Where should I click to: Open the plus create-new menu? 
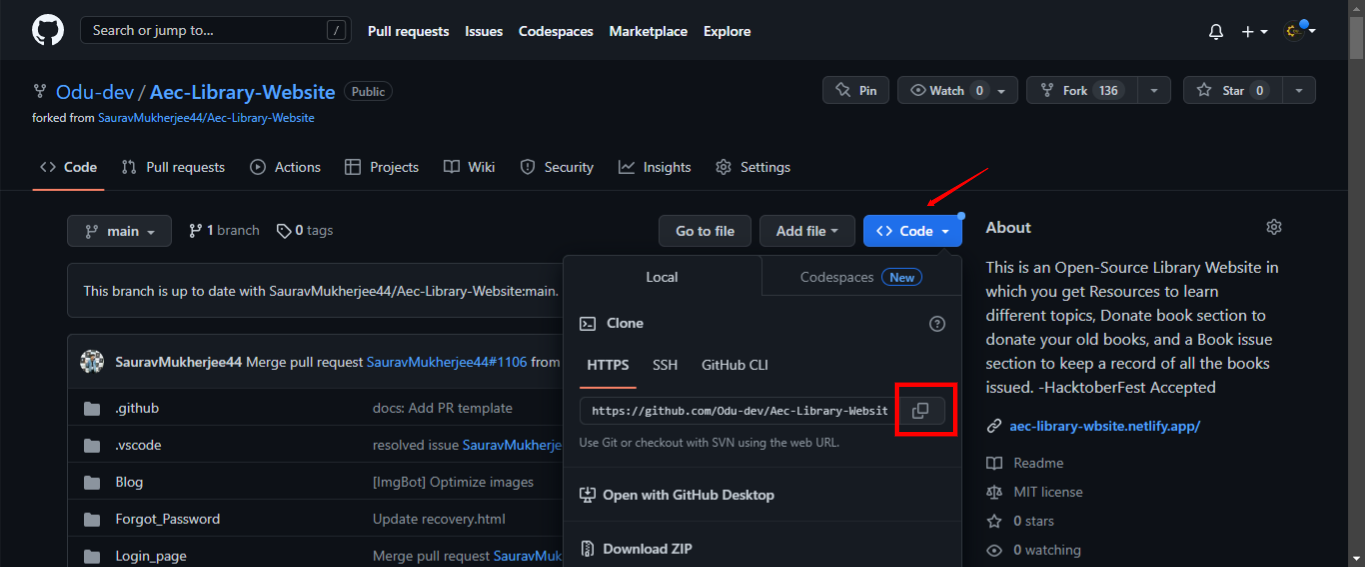(1254, 31)
